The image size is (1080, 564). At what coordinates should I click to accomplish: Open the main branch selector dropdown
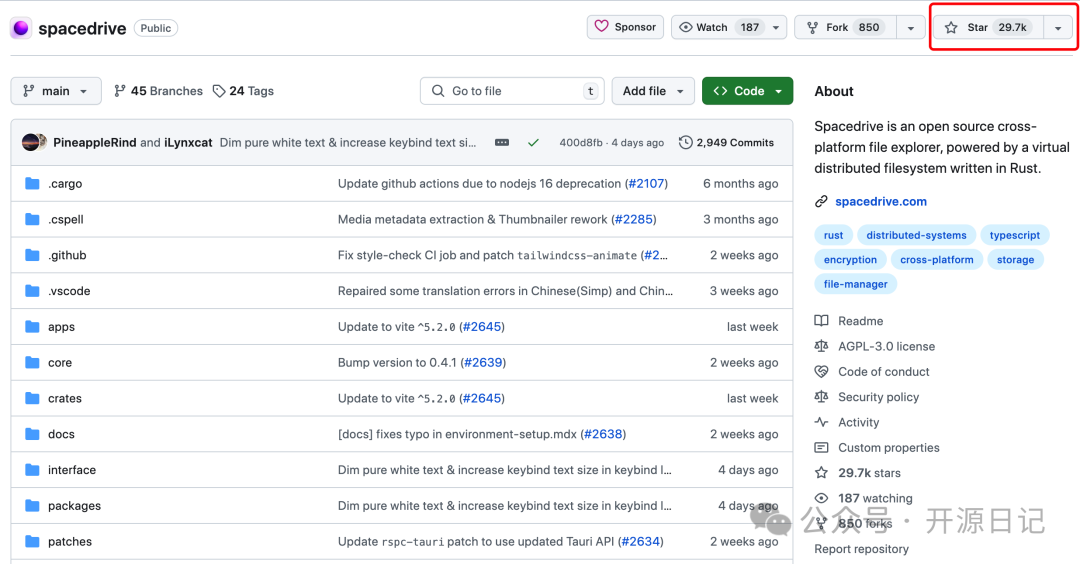click(x=56, y=91)
